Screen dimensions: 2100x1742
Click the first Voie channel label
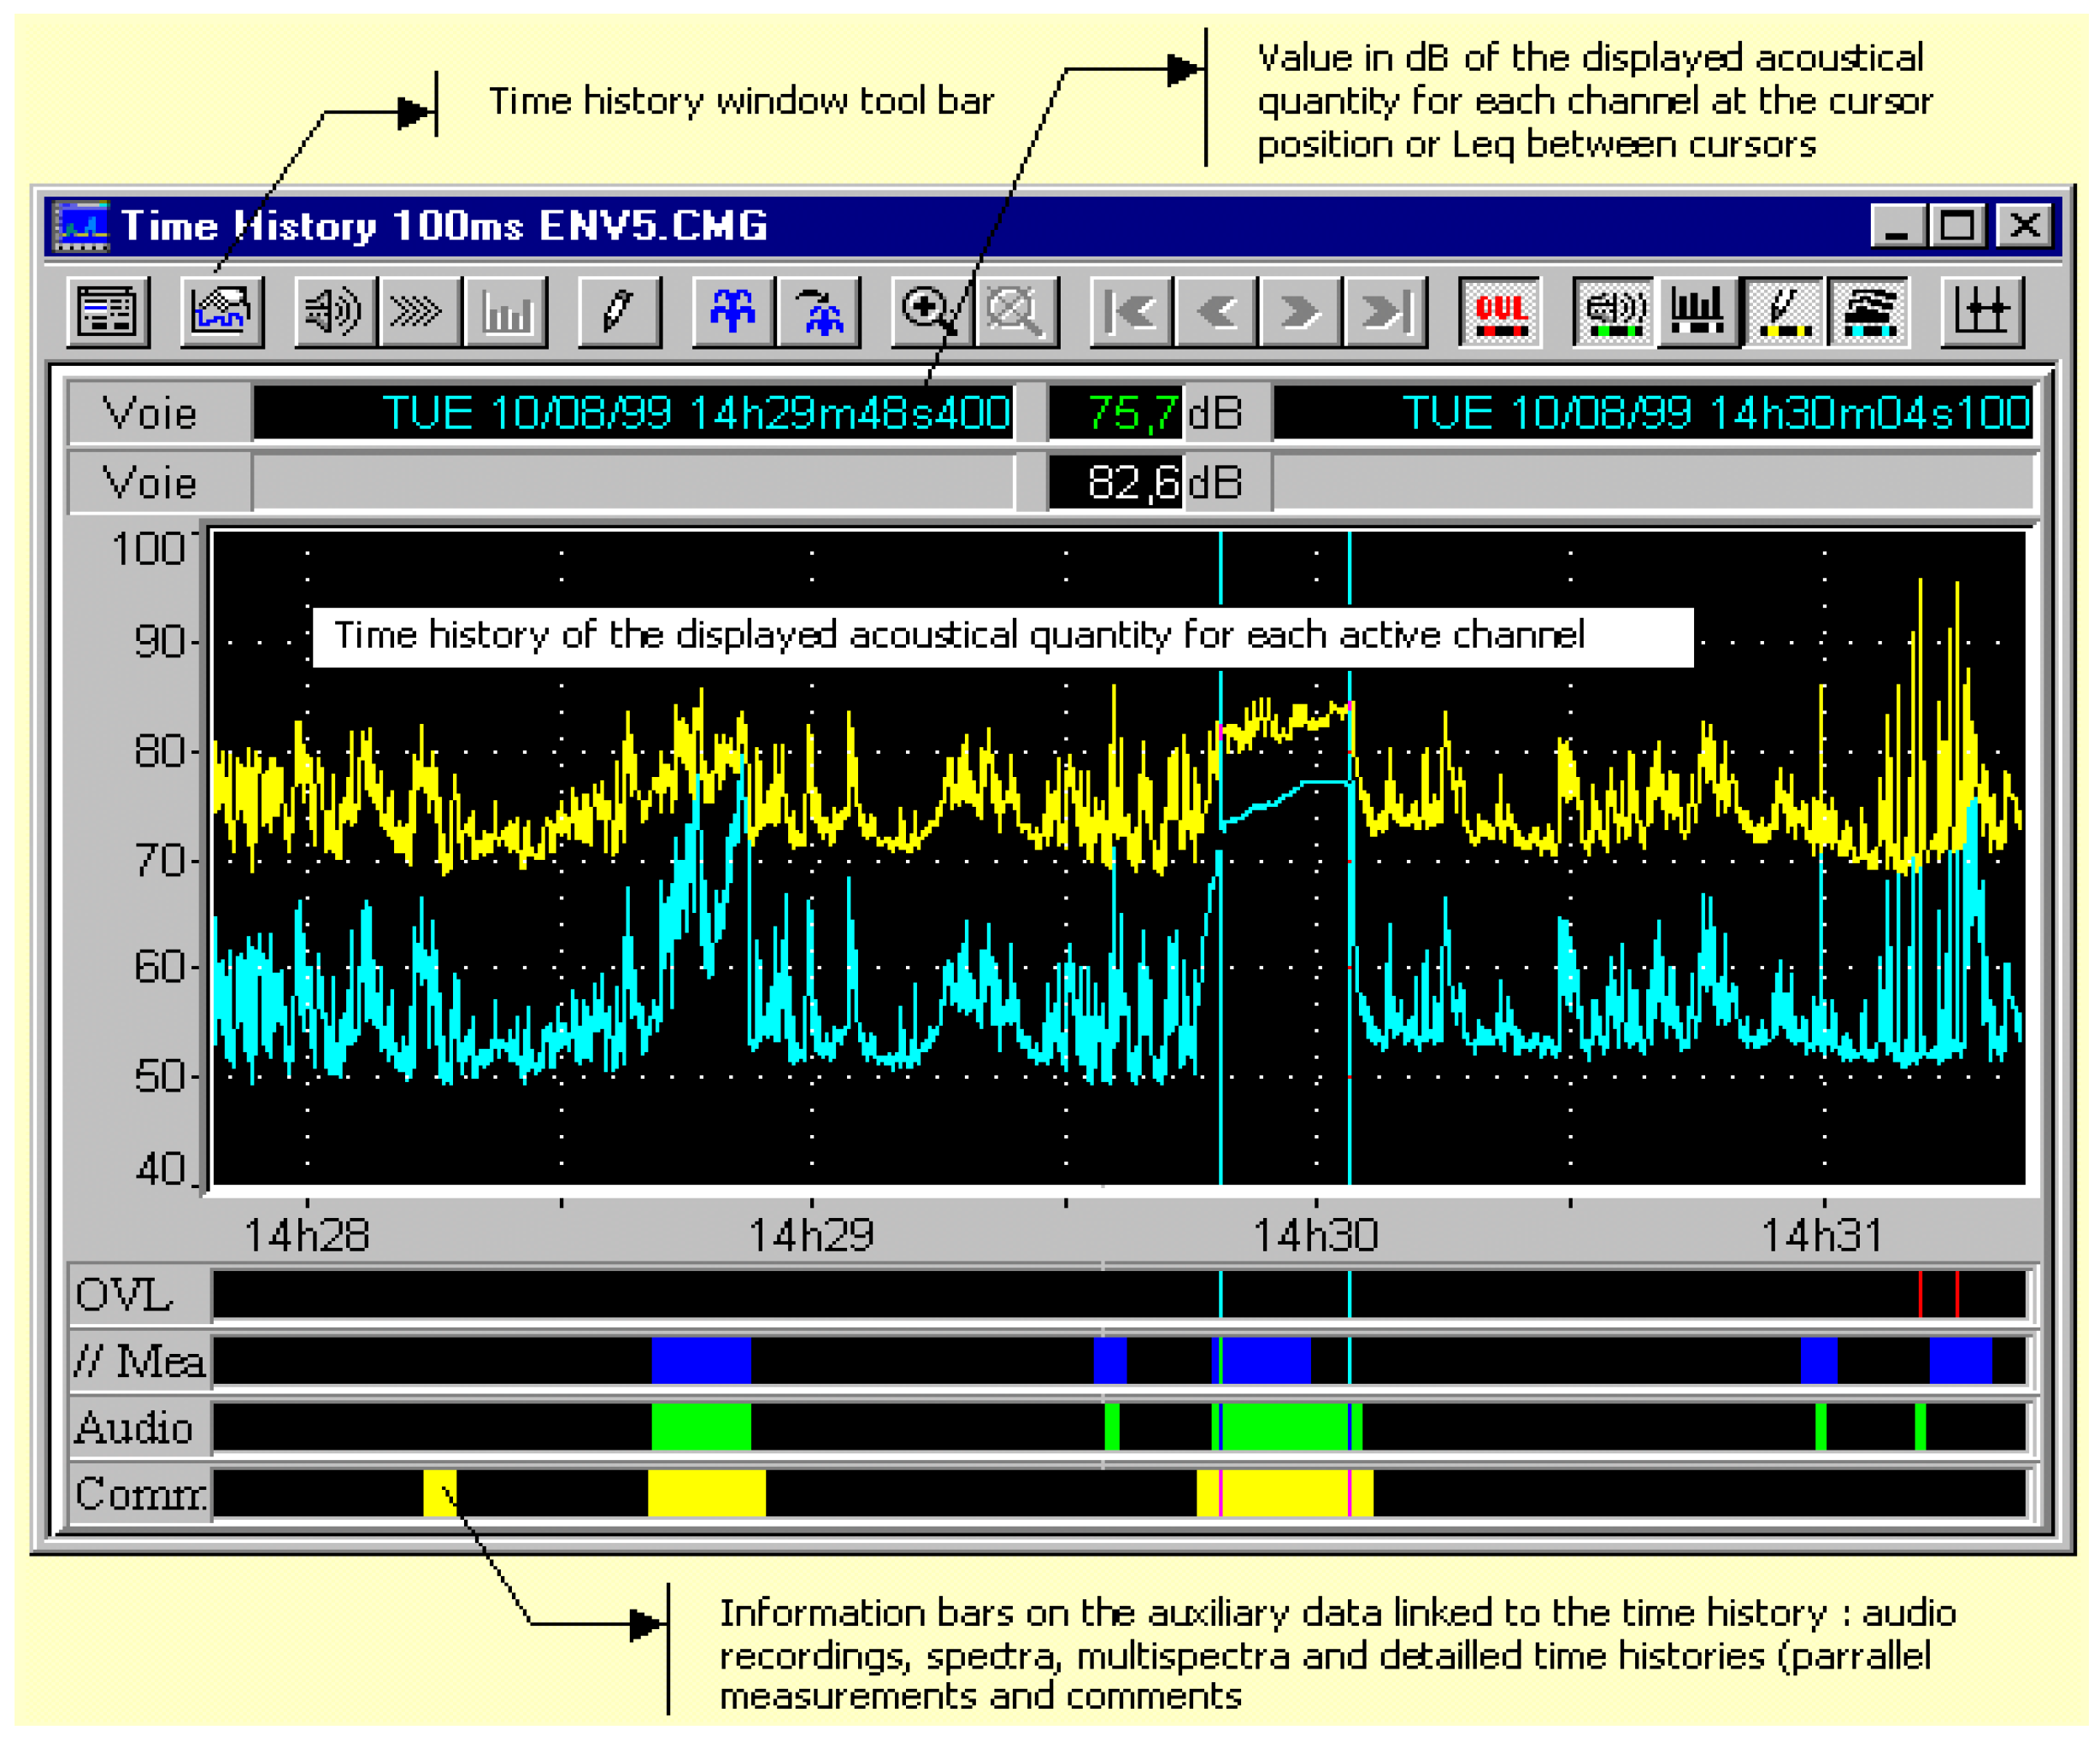coord(152,413)
